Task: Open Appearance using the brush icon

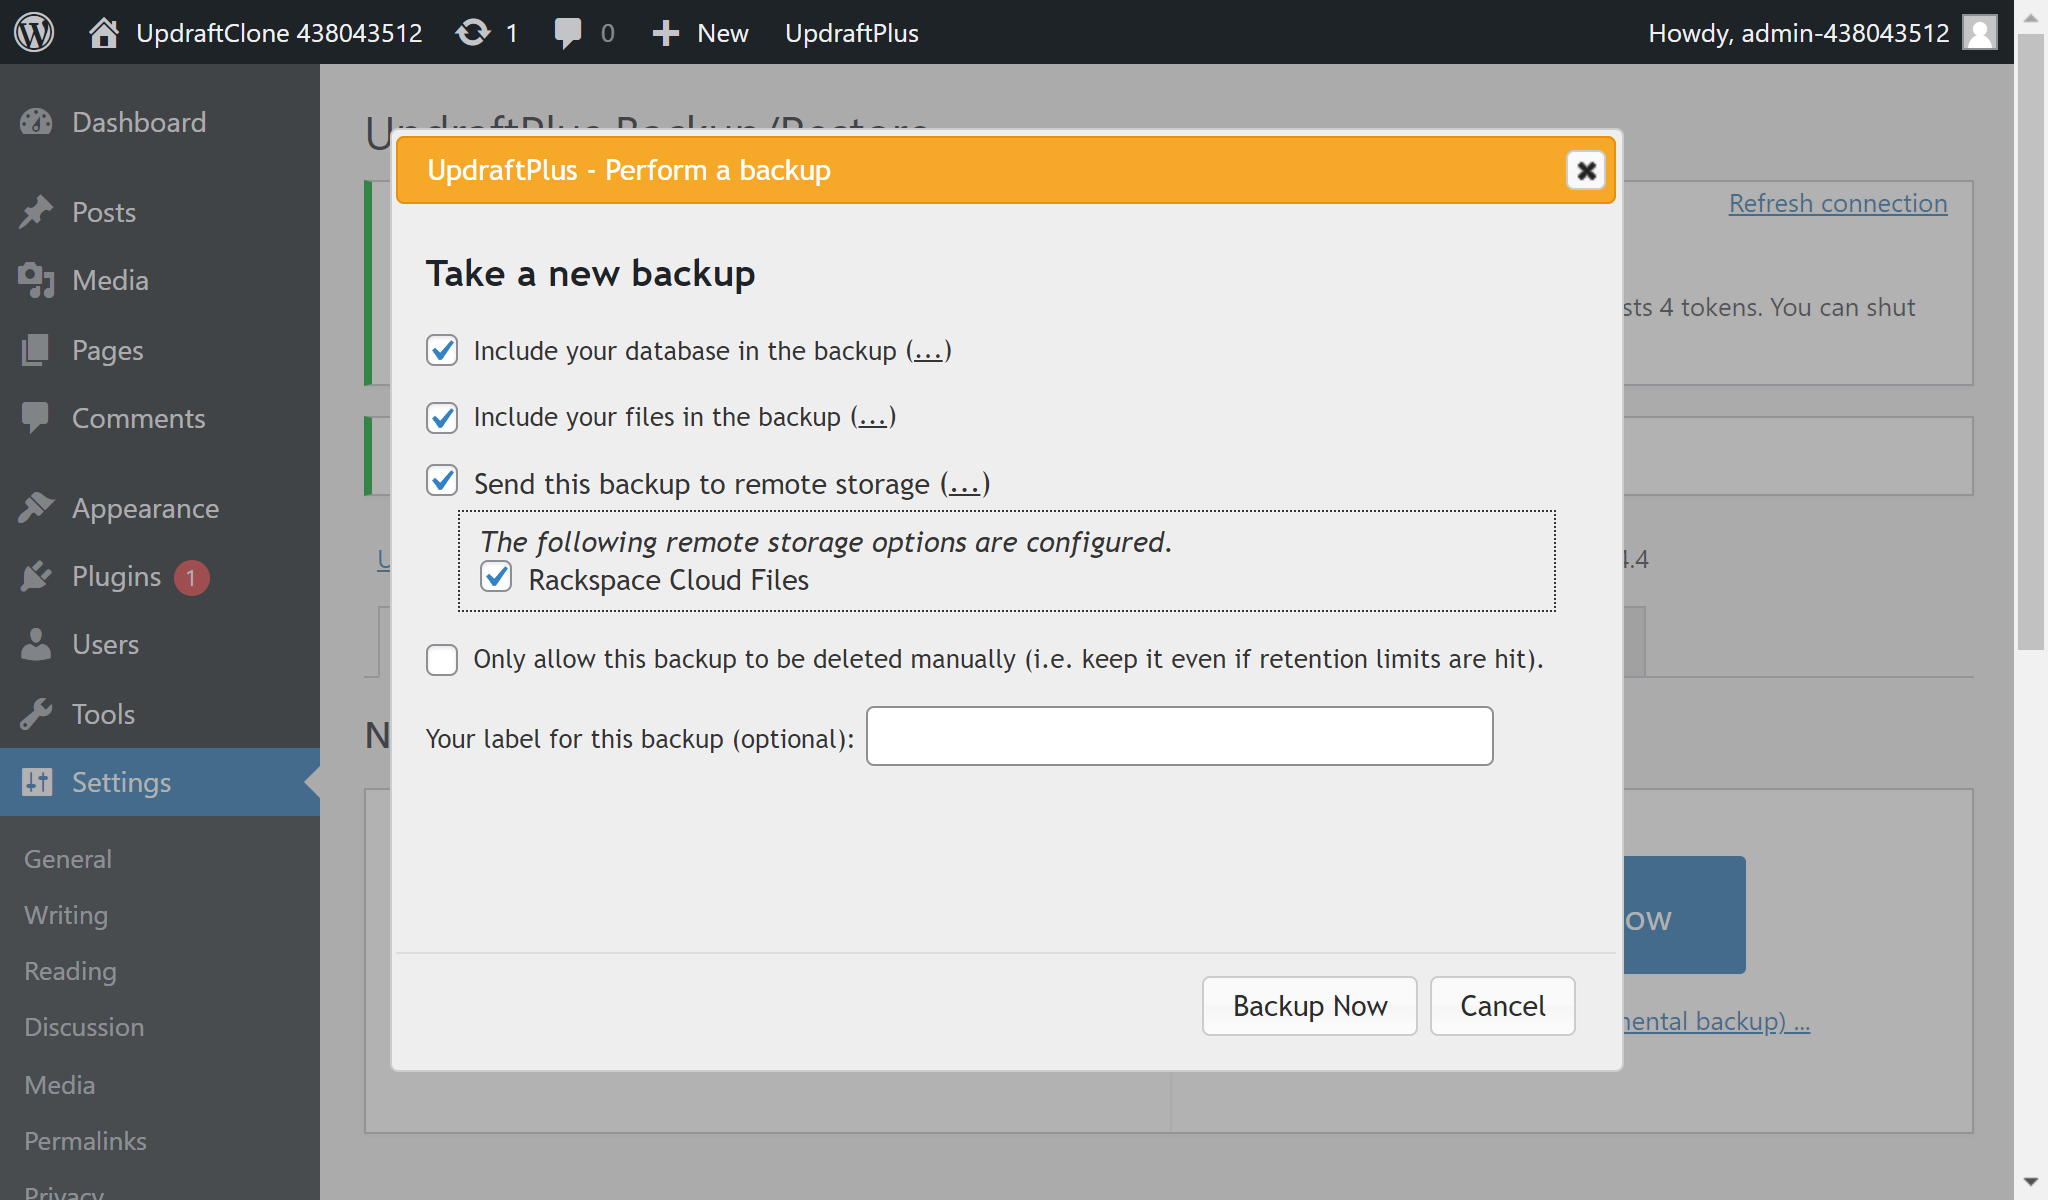Action: [x=38, y=508]
